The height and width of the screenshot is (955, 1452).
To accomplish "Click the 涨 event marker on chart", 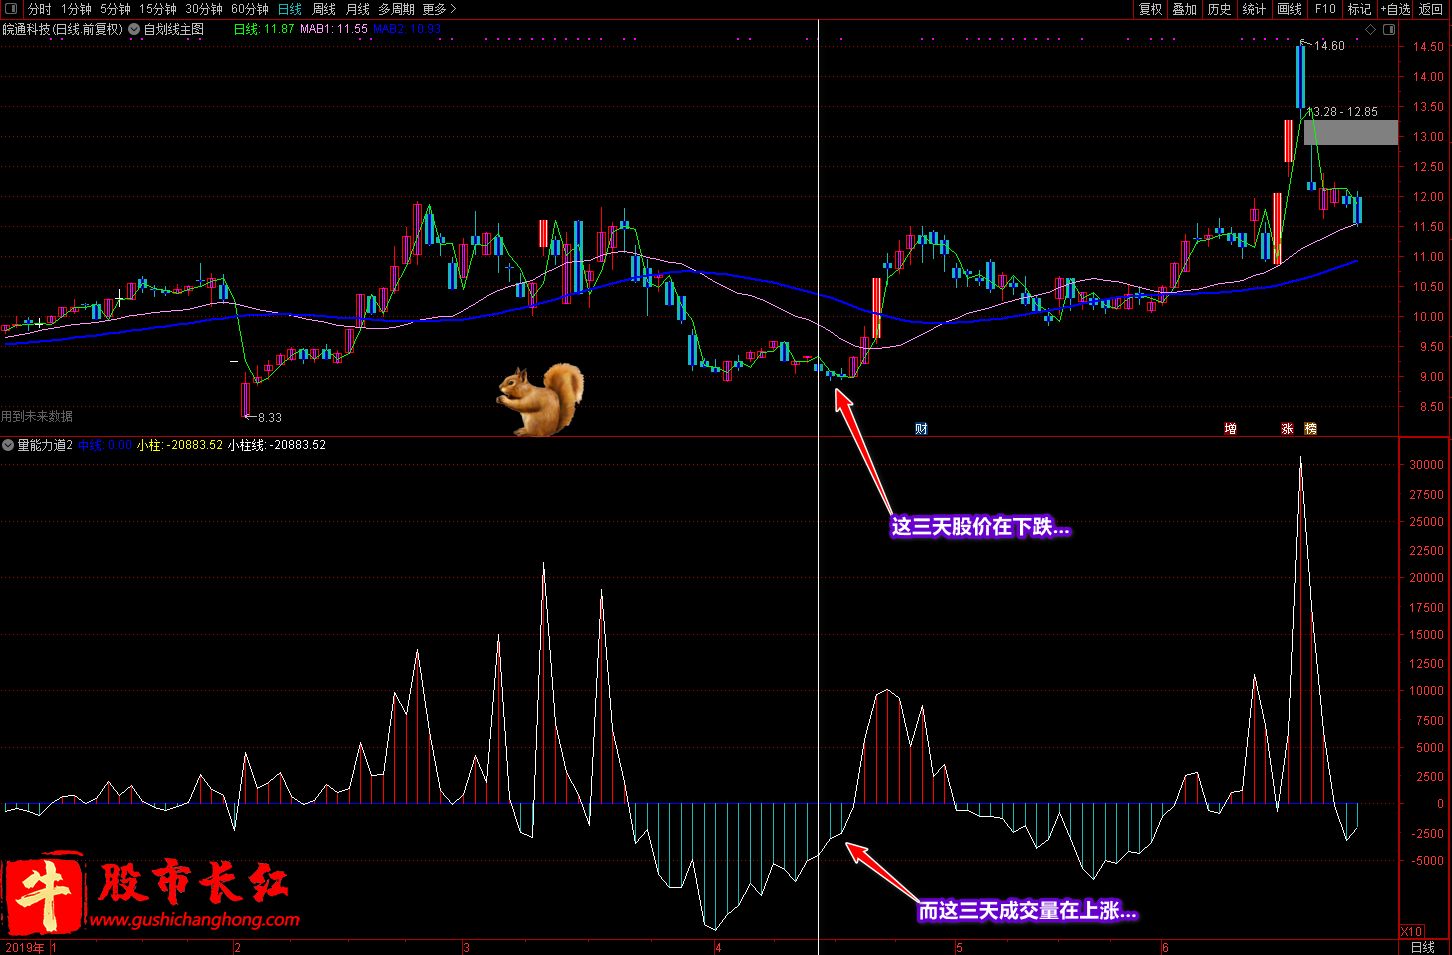I will tap(1287, 429).
